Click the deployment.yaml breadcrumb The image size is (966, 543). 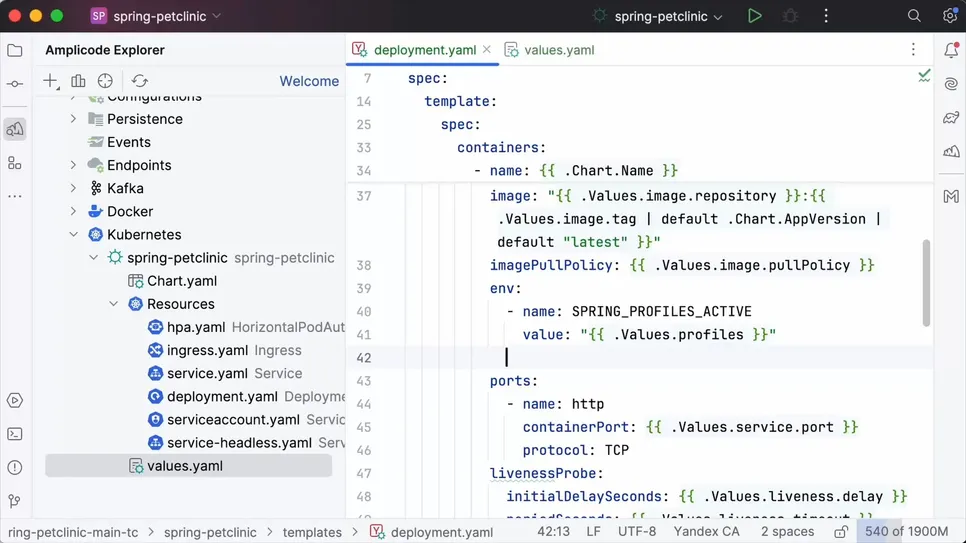(431, 532)
